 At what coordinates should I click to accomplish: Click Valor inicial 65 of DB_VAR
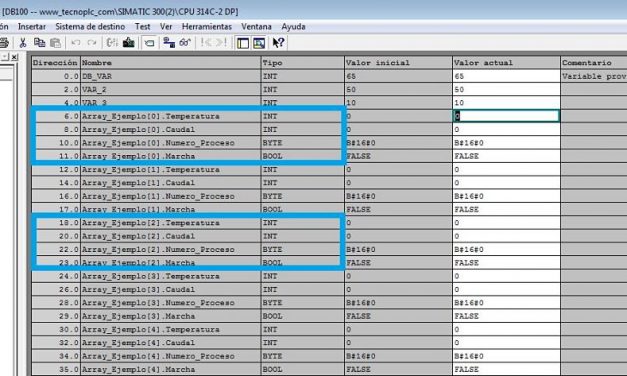398,76
